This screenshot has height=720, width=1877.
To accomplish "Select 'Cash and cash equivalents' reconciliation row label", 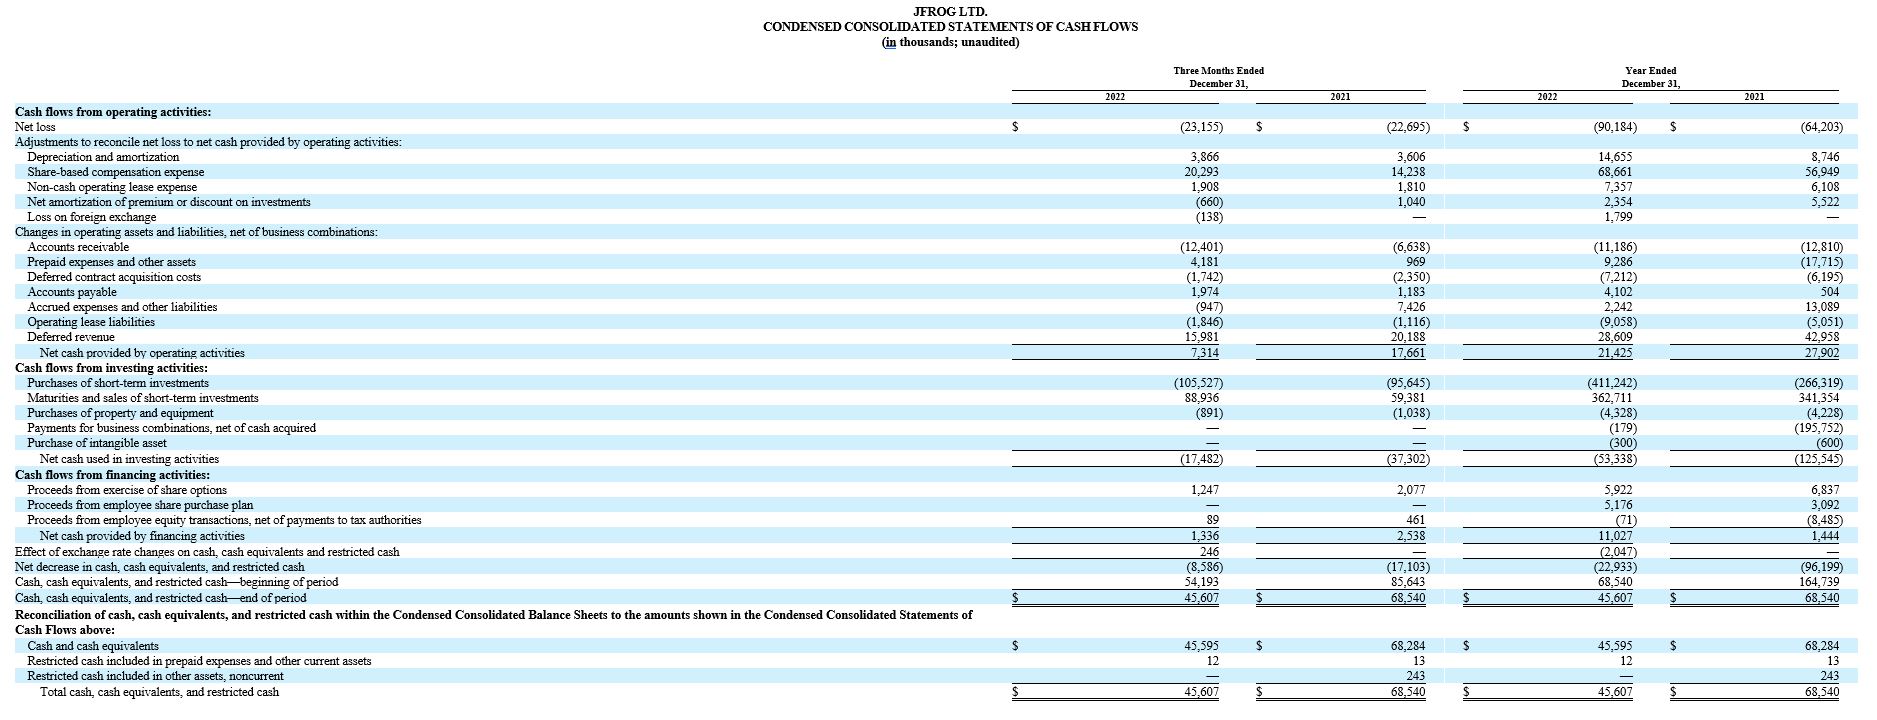I will [93, 646].
